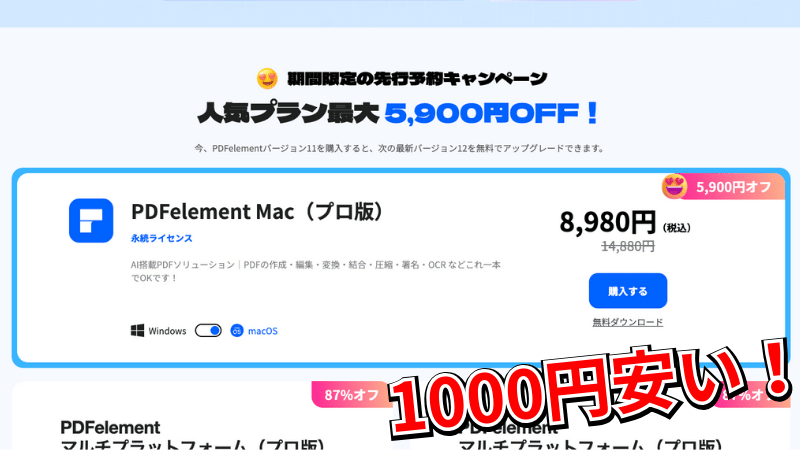Screen dimensions: 800x450
Task: Click heart-eyes emoji on 5,900円オフ badge
Action: [674, 186]
